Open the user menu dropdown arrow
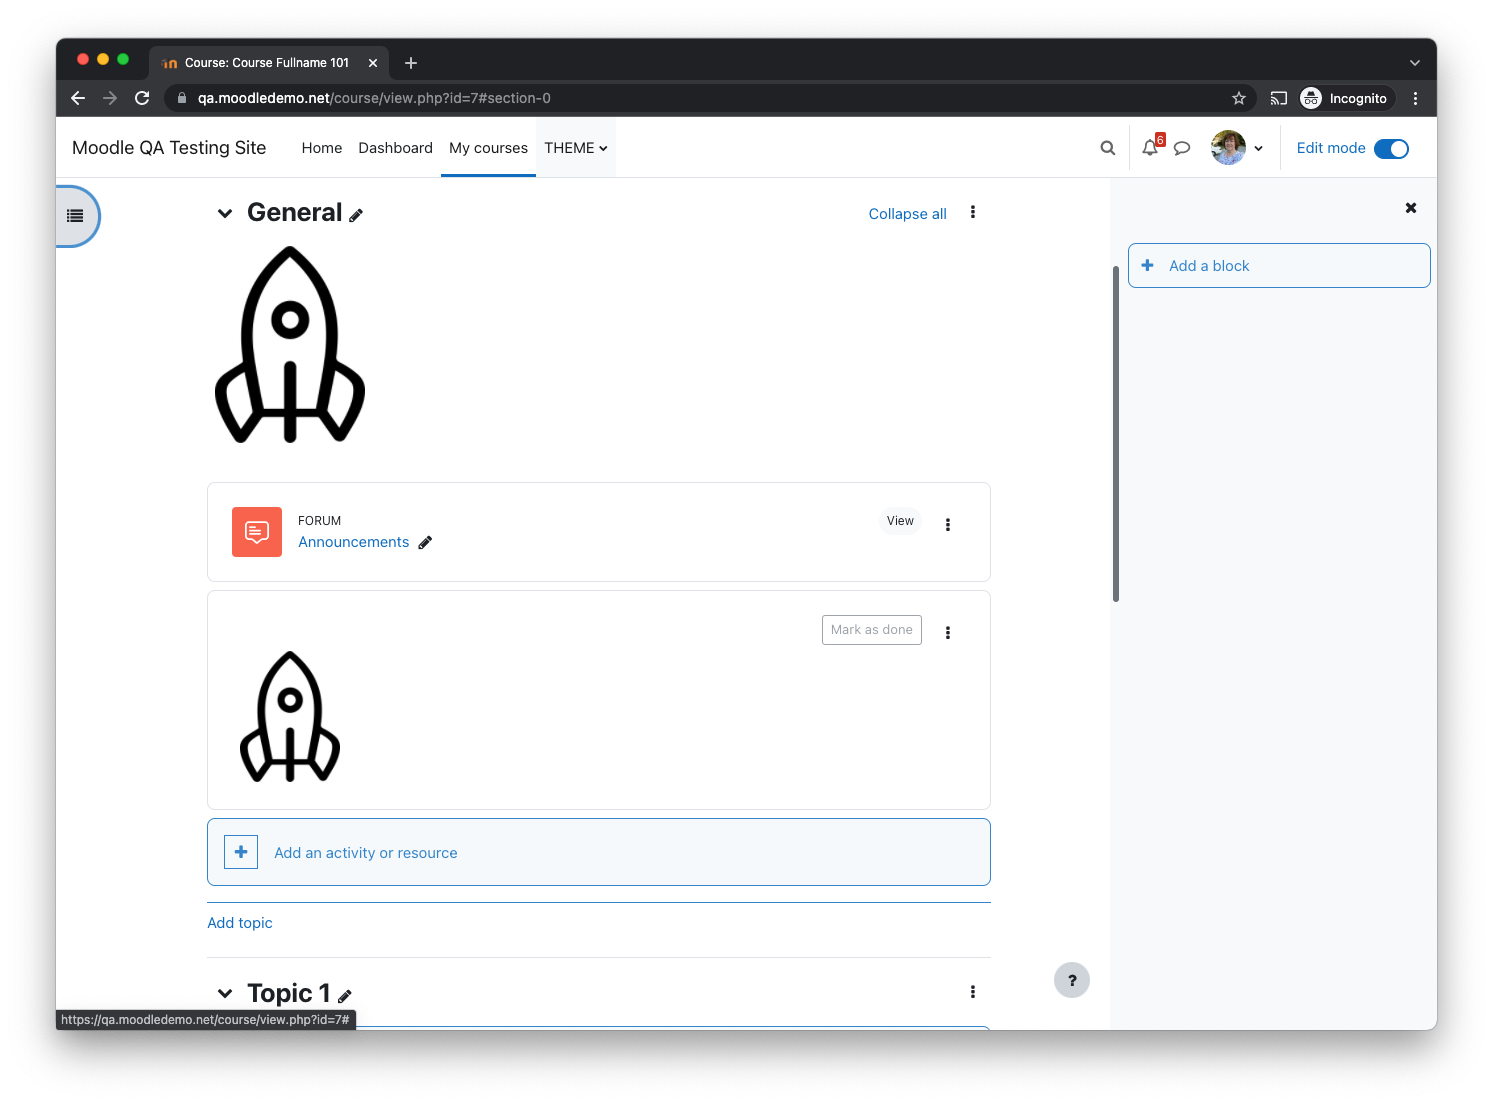Image resolution: width=1493 pixels, height=1104 pixels. click(x=1258, y=149)
